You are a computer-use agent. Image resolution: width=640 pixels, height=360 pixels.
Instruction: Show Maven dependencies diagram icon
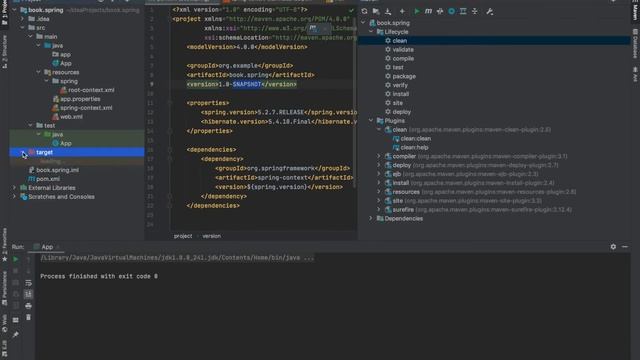point(463,11)
